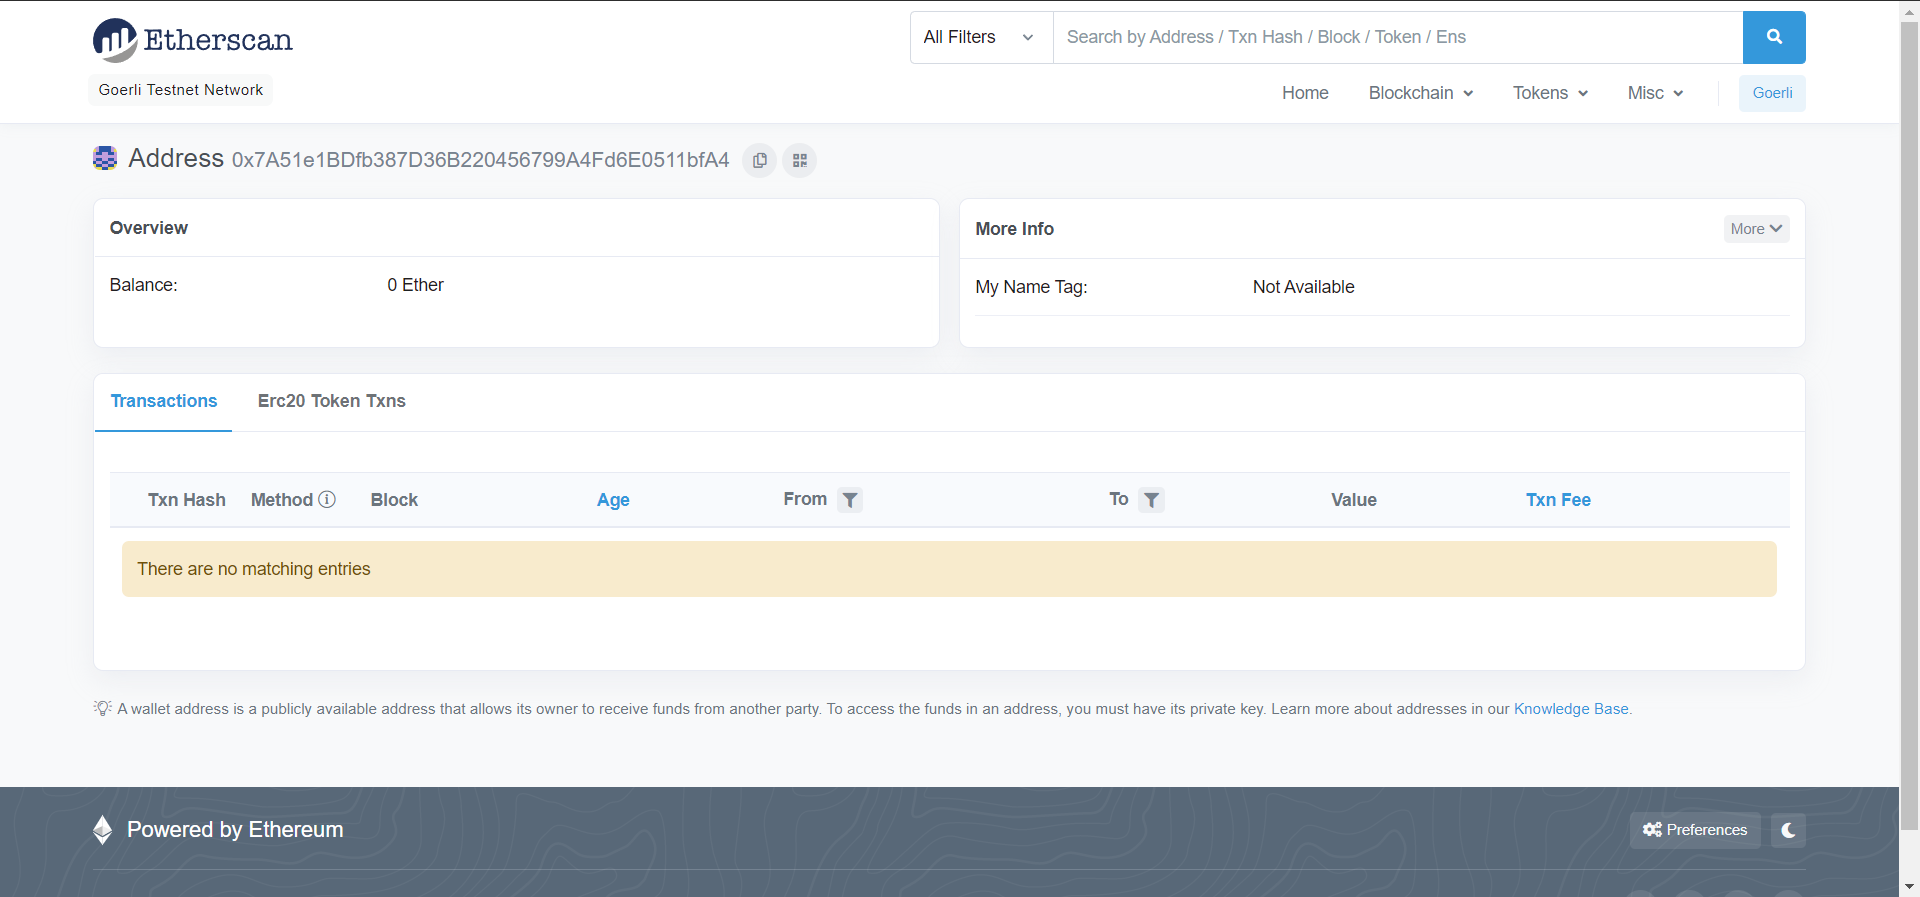1920x897 pixels.
Task: Click the "Not Available" name tag text
Action: click(1303, 287)
